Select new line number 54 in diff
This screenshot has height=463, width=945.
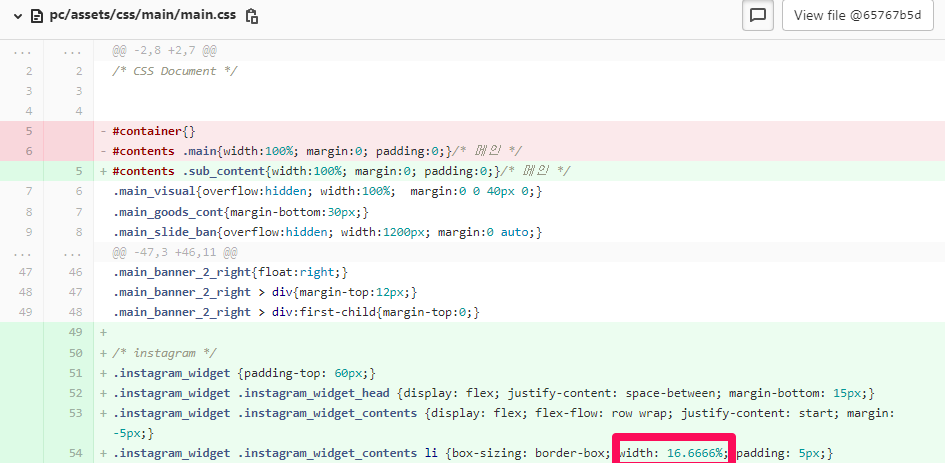[77, 453]
